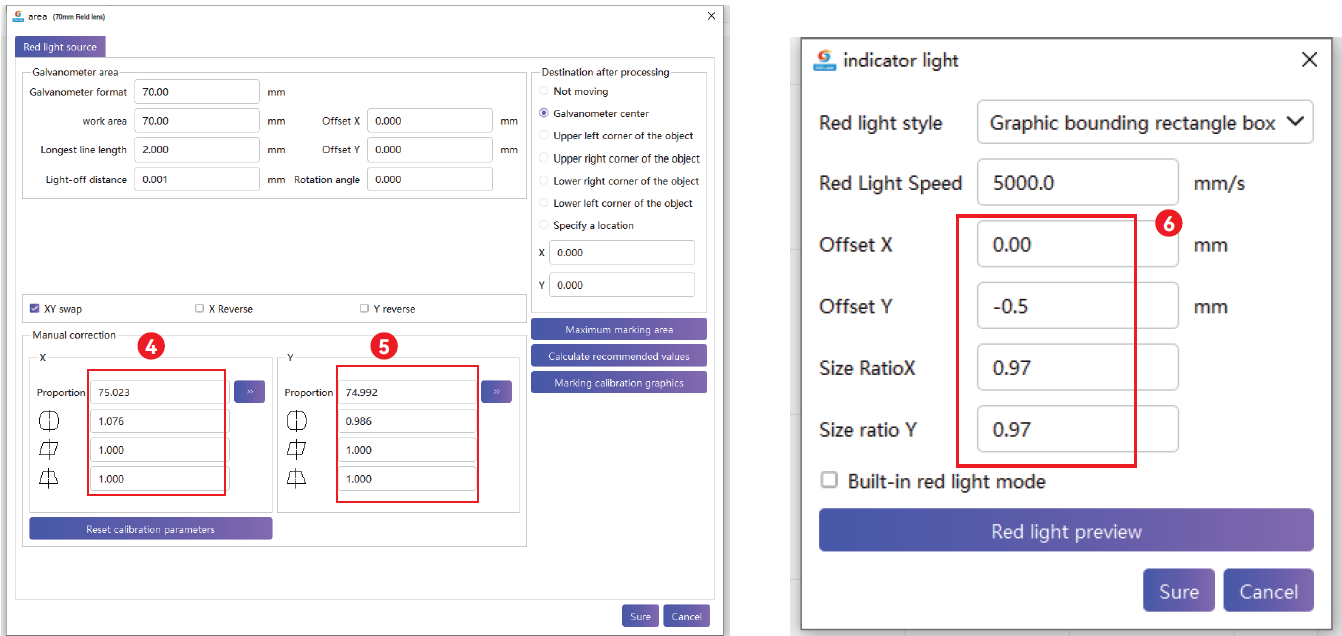
Task: Click the Red light preview button
Action: tap(1066, 531)
